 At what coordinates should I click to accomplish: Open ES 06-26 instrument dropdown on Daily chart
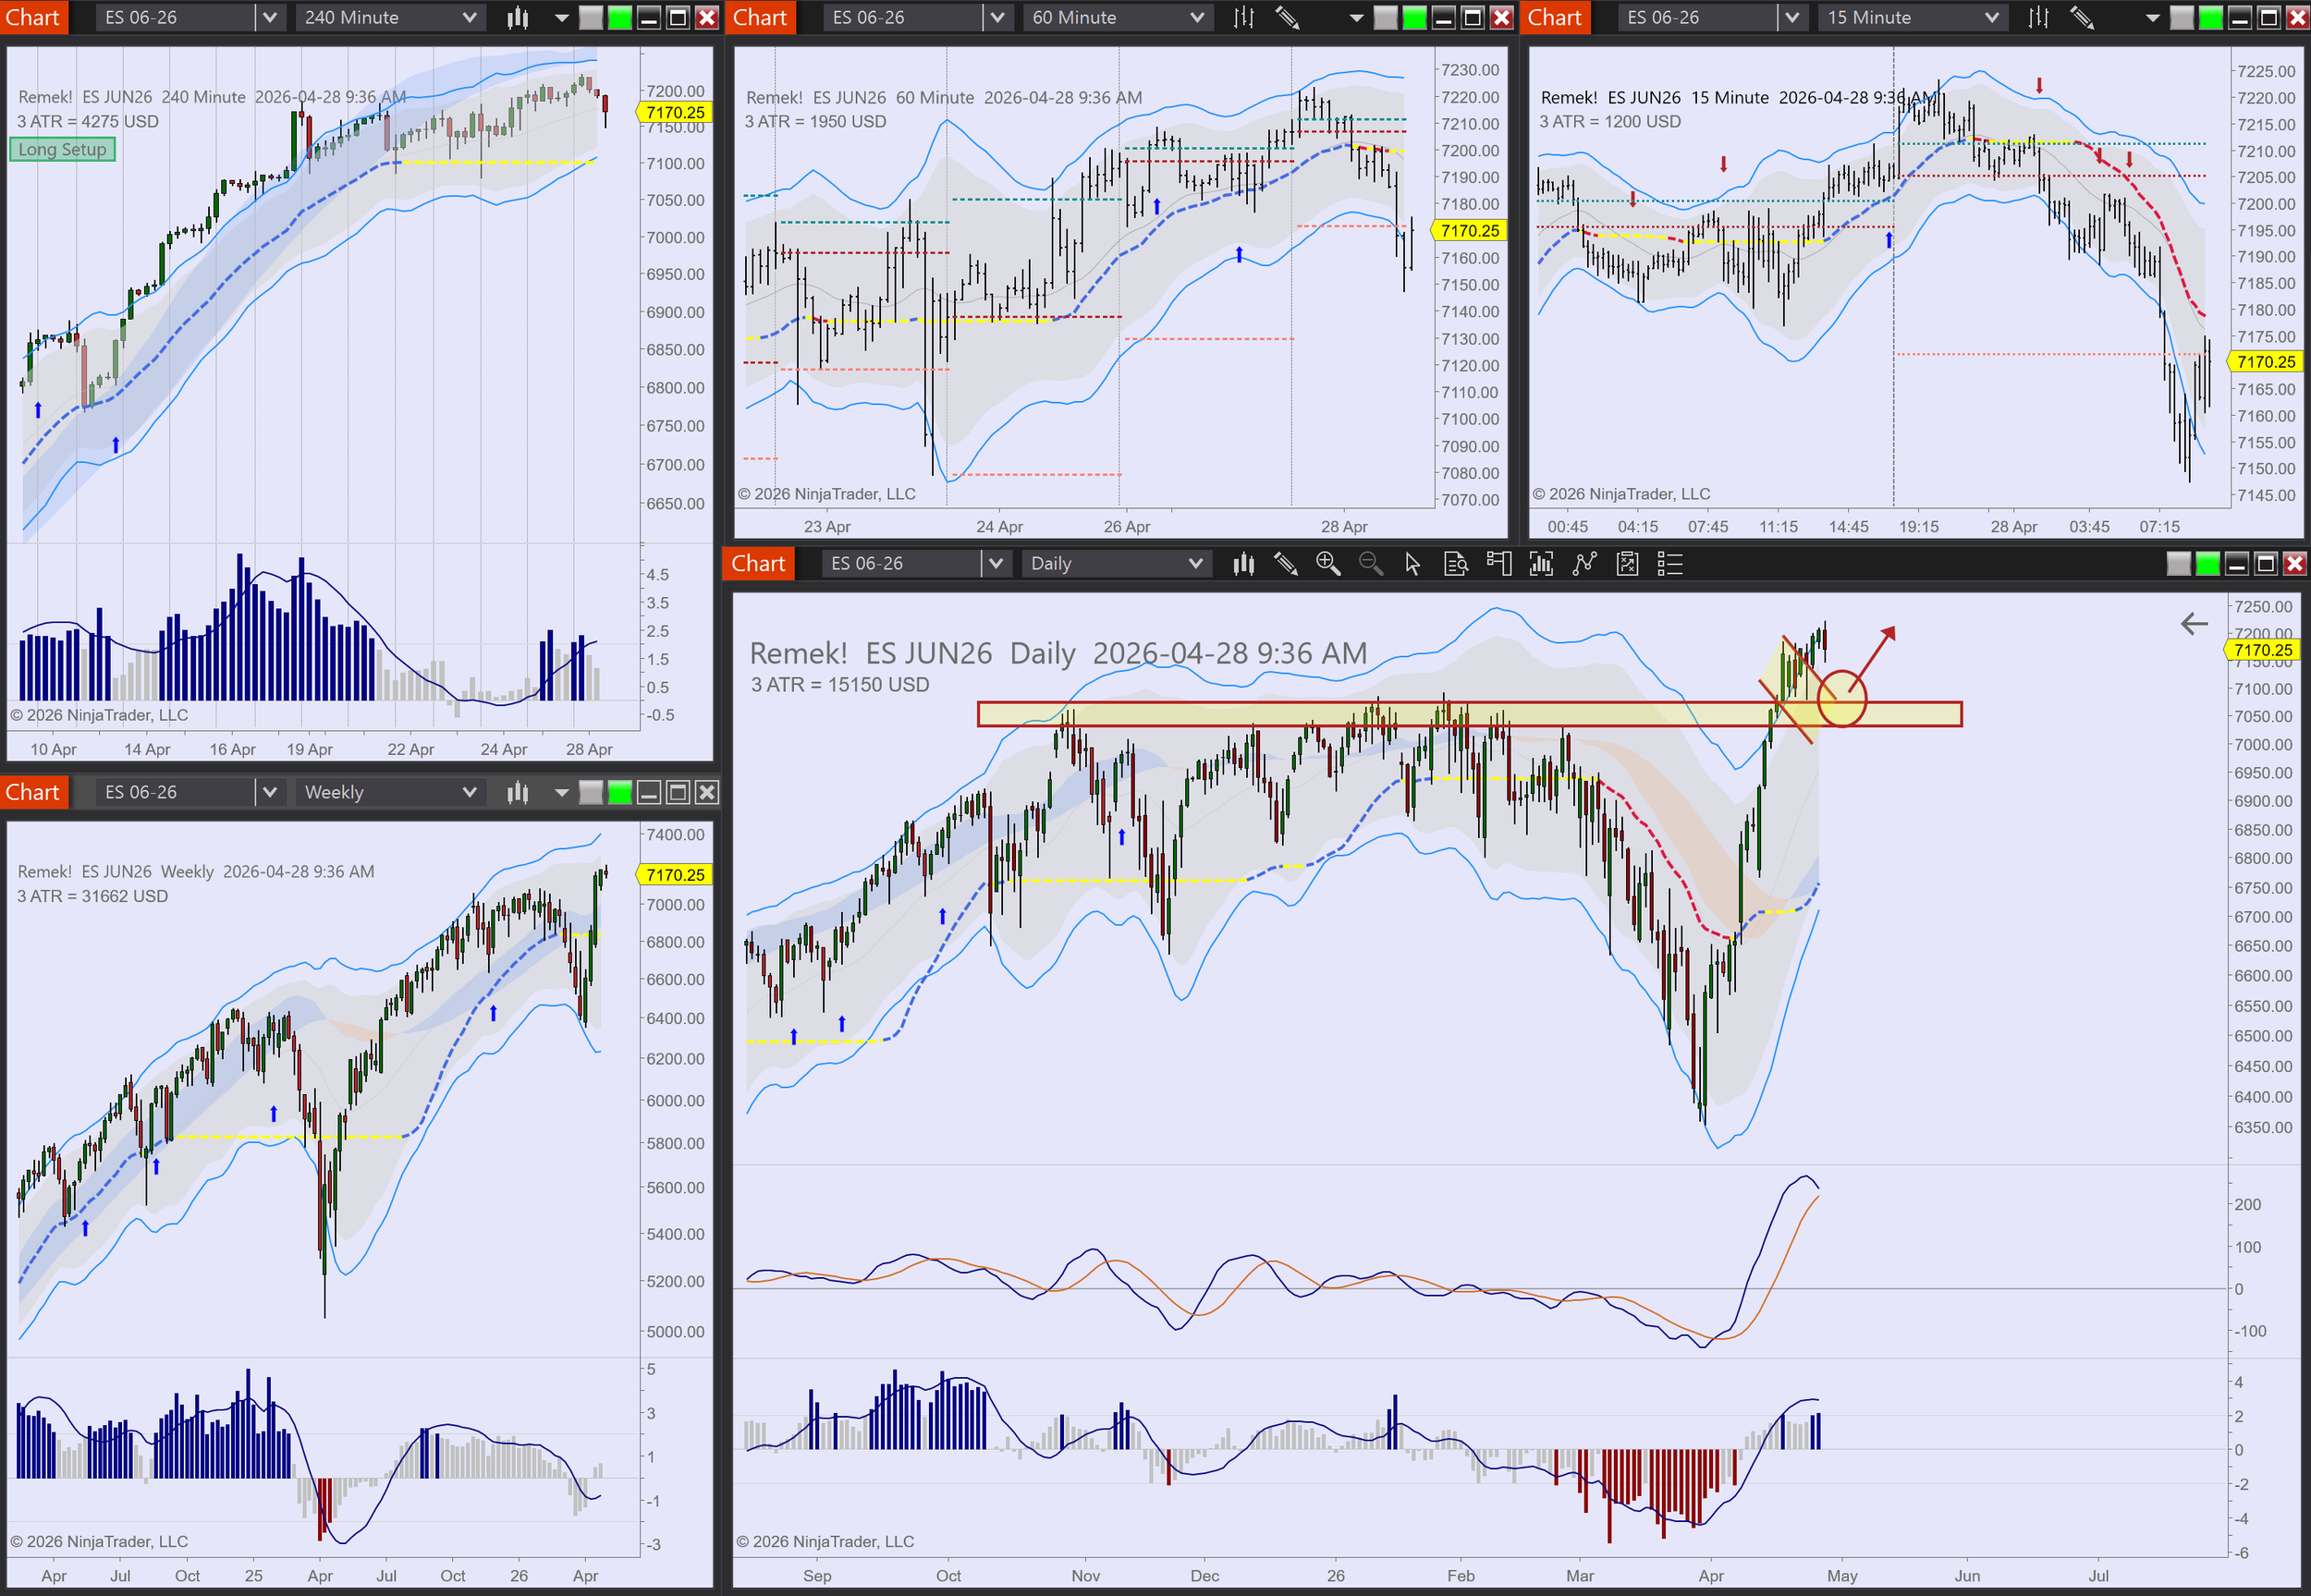point(995,564)
